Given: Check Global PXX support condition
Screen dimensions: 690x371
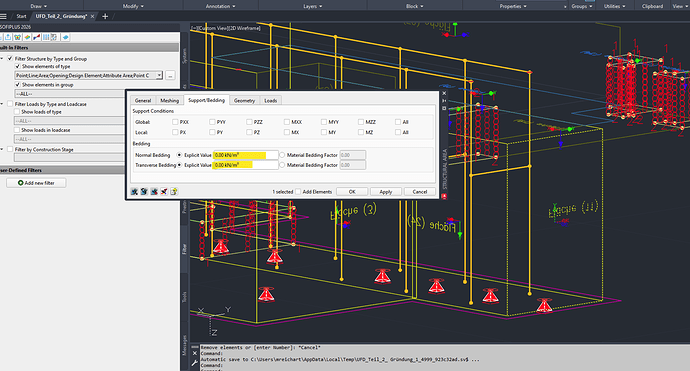Looking at the screenshot, I should [x=175, y=122].
